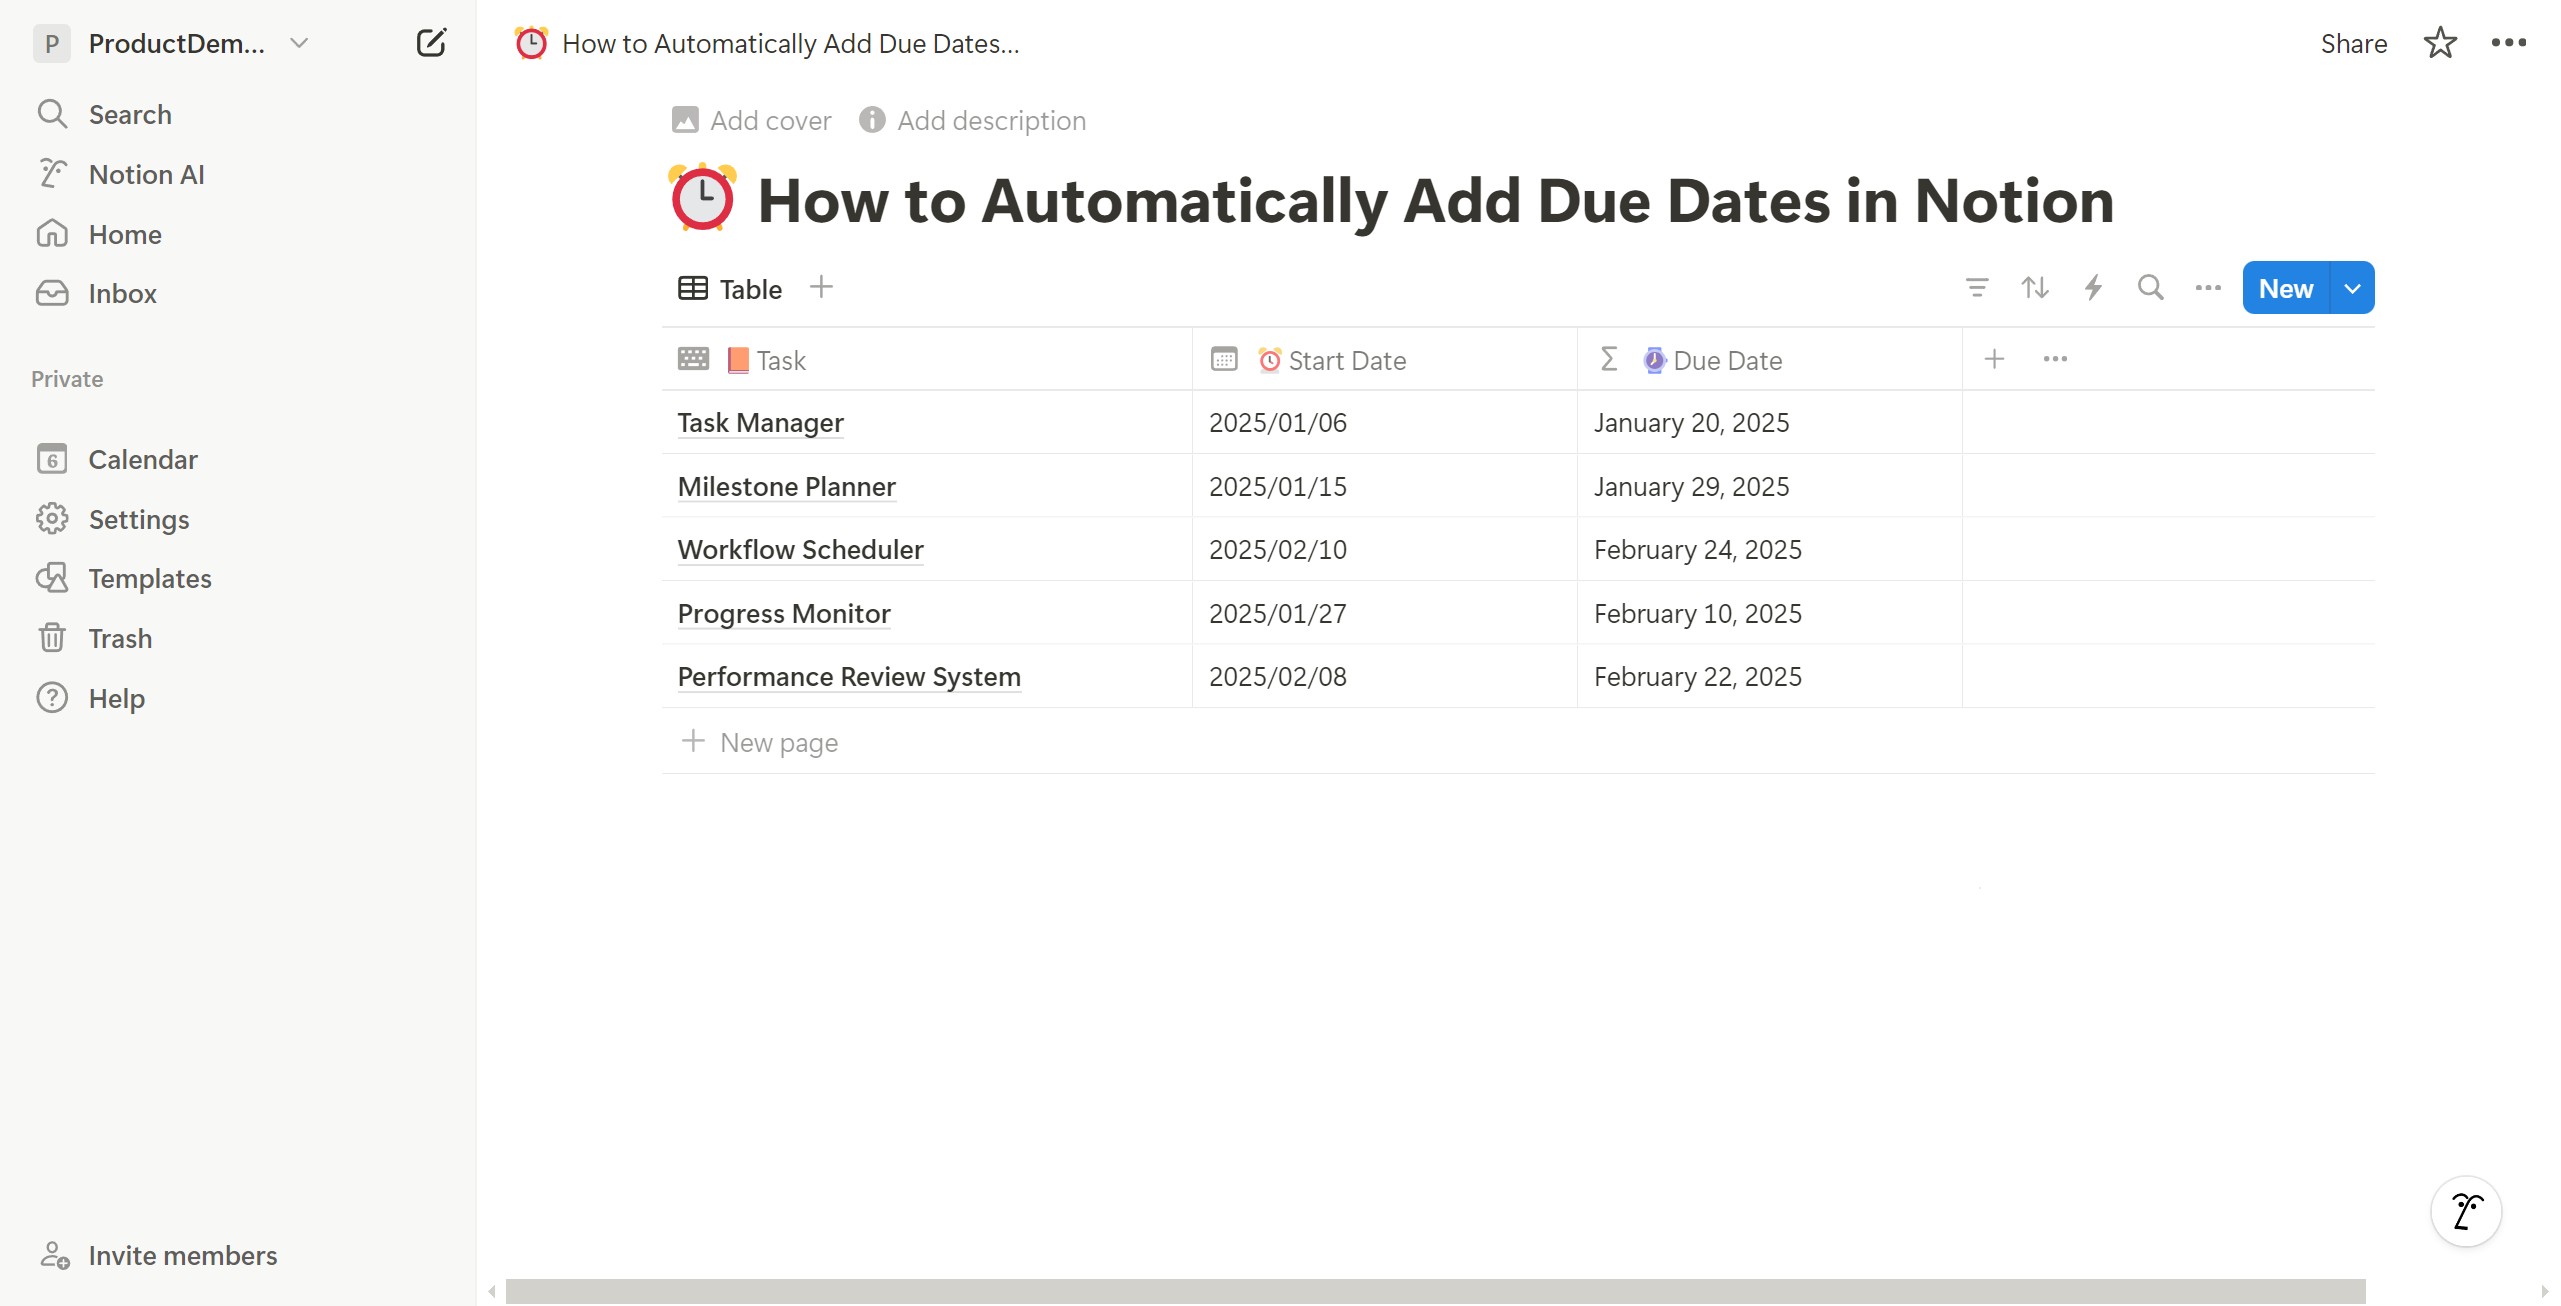Add a new property column with plus

(x=1994, y=359)
